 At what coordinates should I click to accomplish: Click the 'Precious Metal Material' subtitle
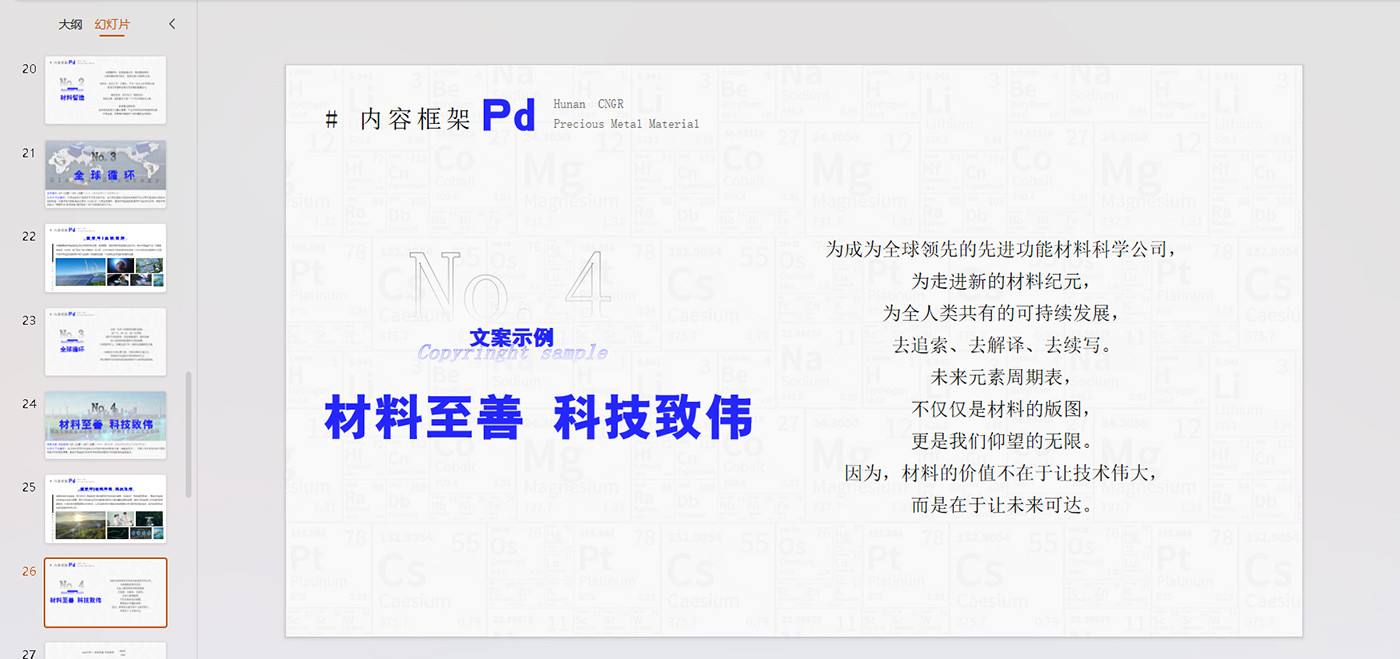pyautogui.click(x=626, y=124)
